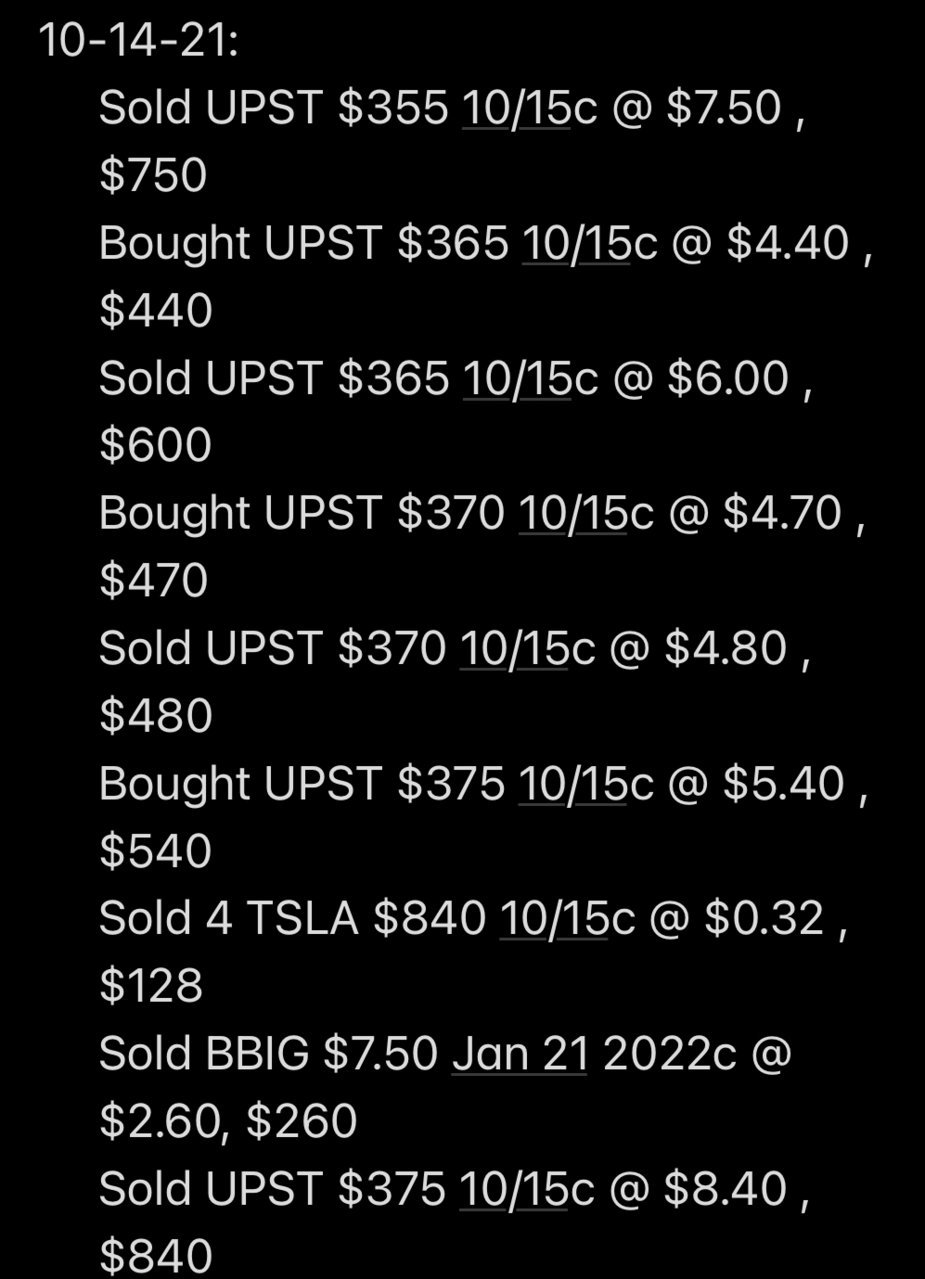This screenshot has height=1279, width=925.
Task: Open underlined 10/15 date in TSLA $840 line
Action: (x=554, y=918)
